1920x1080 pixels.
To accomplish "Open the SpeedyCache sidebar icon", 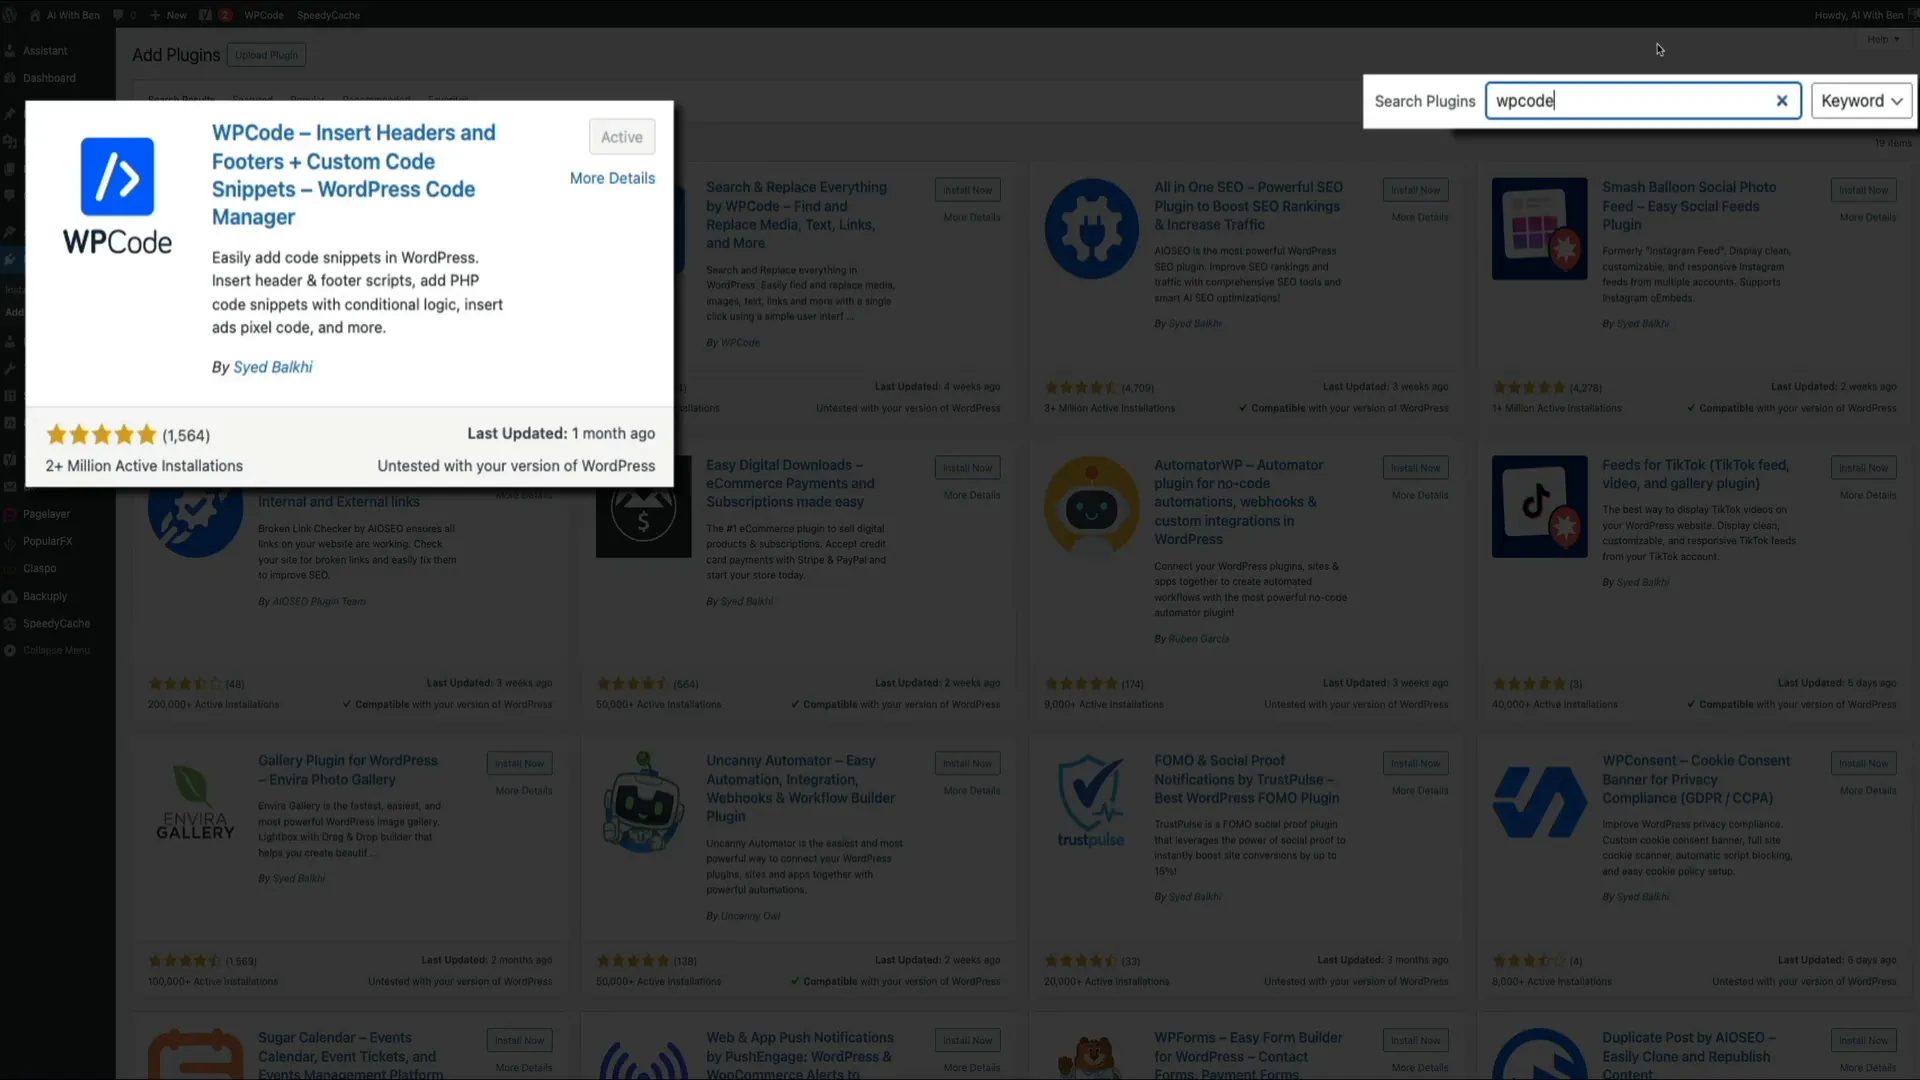I will pos(10,623).
